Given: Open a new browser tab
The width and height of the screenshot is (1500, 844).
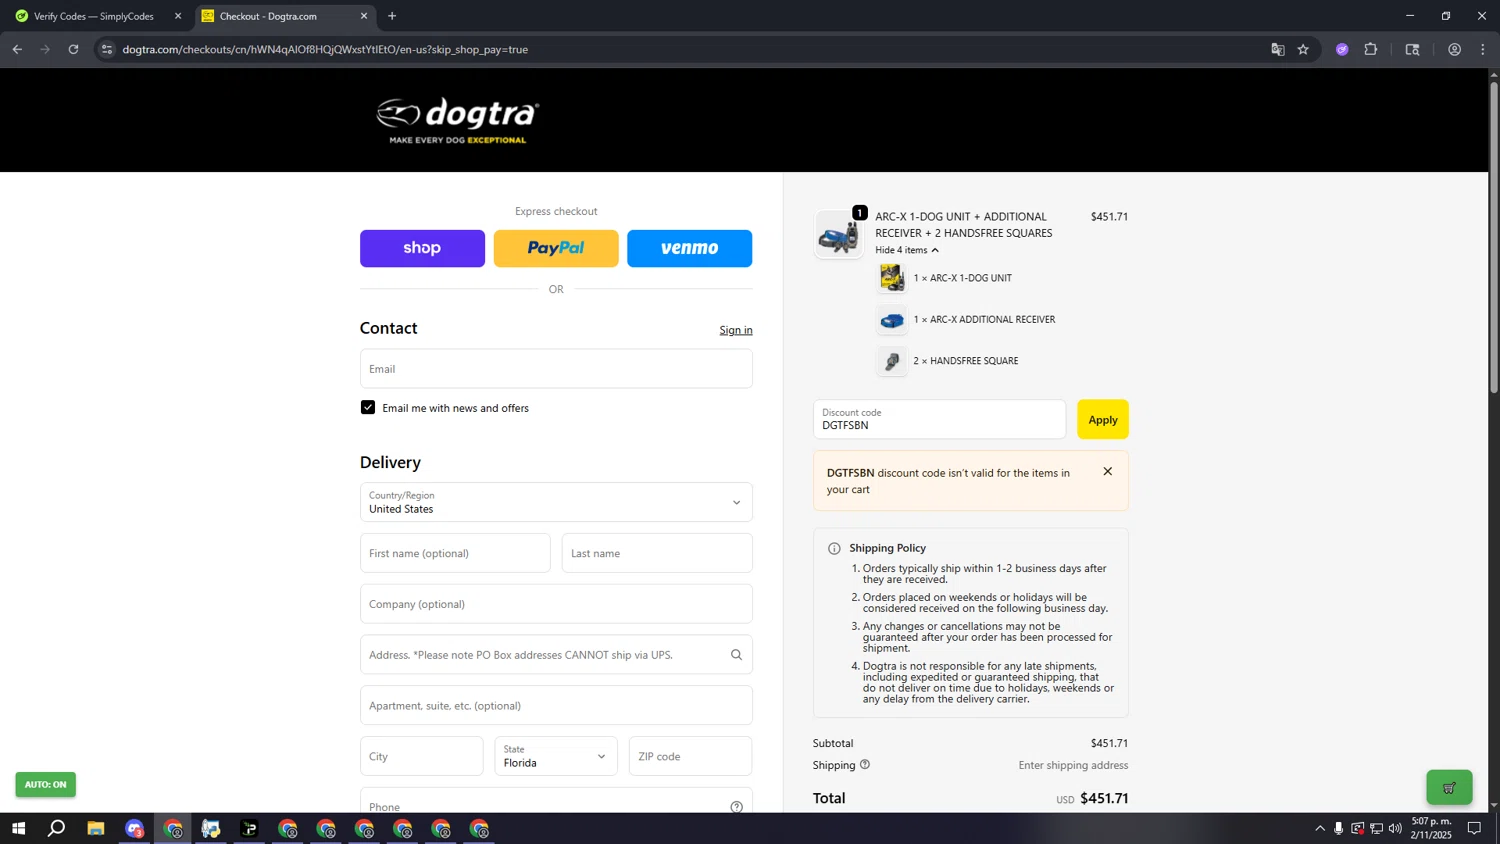Looking at the screenshot, I should (x=392, y=16).
